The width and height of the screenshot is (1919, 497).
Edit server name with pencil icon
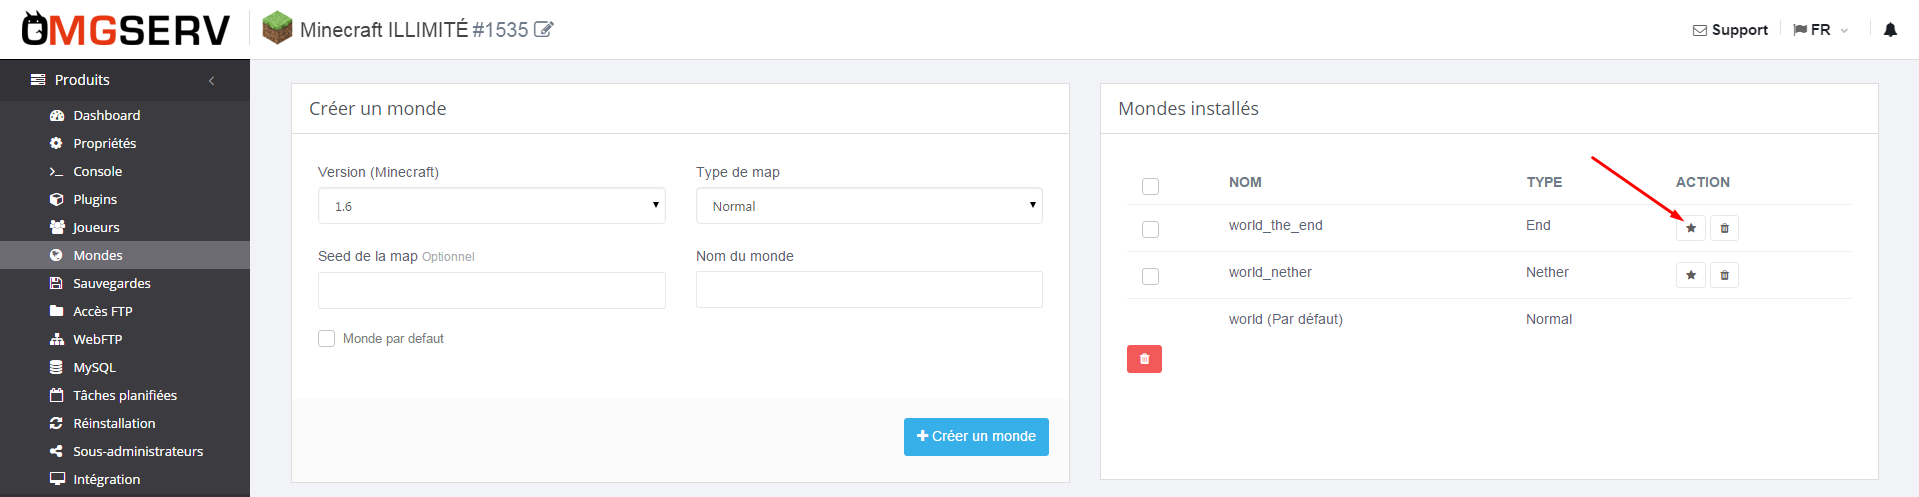click(x=543, y=30)
